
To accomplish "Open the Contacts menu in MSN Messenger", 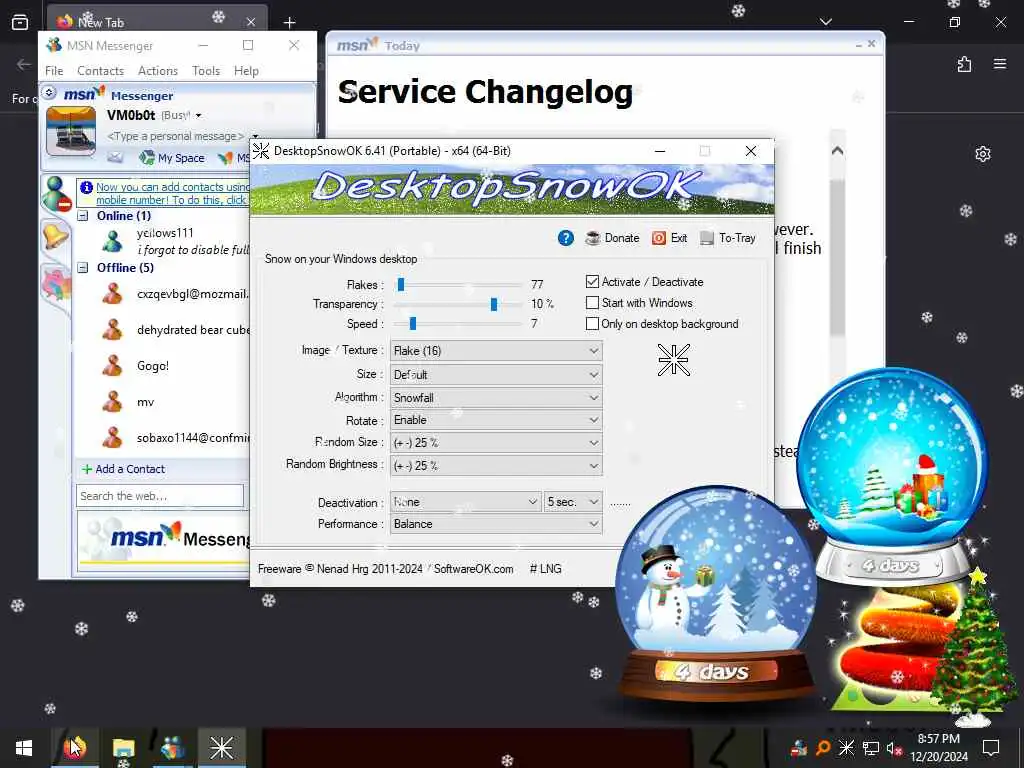I will coord(101,71).
